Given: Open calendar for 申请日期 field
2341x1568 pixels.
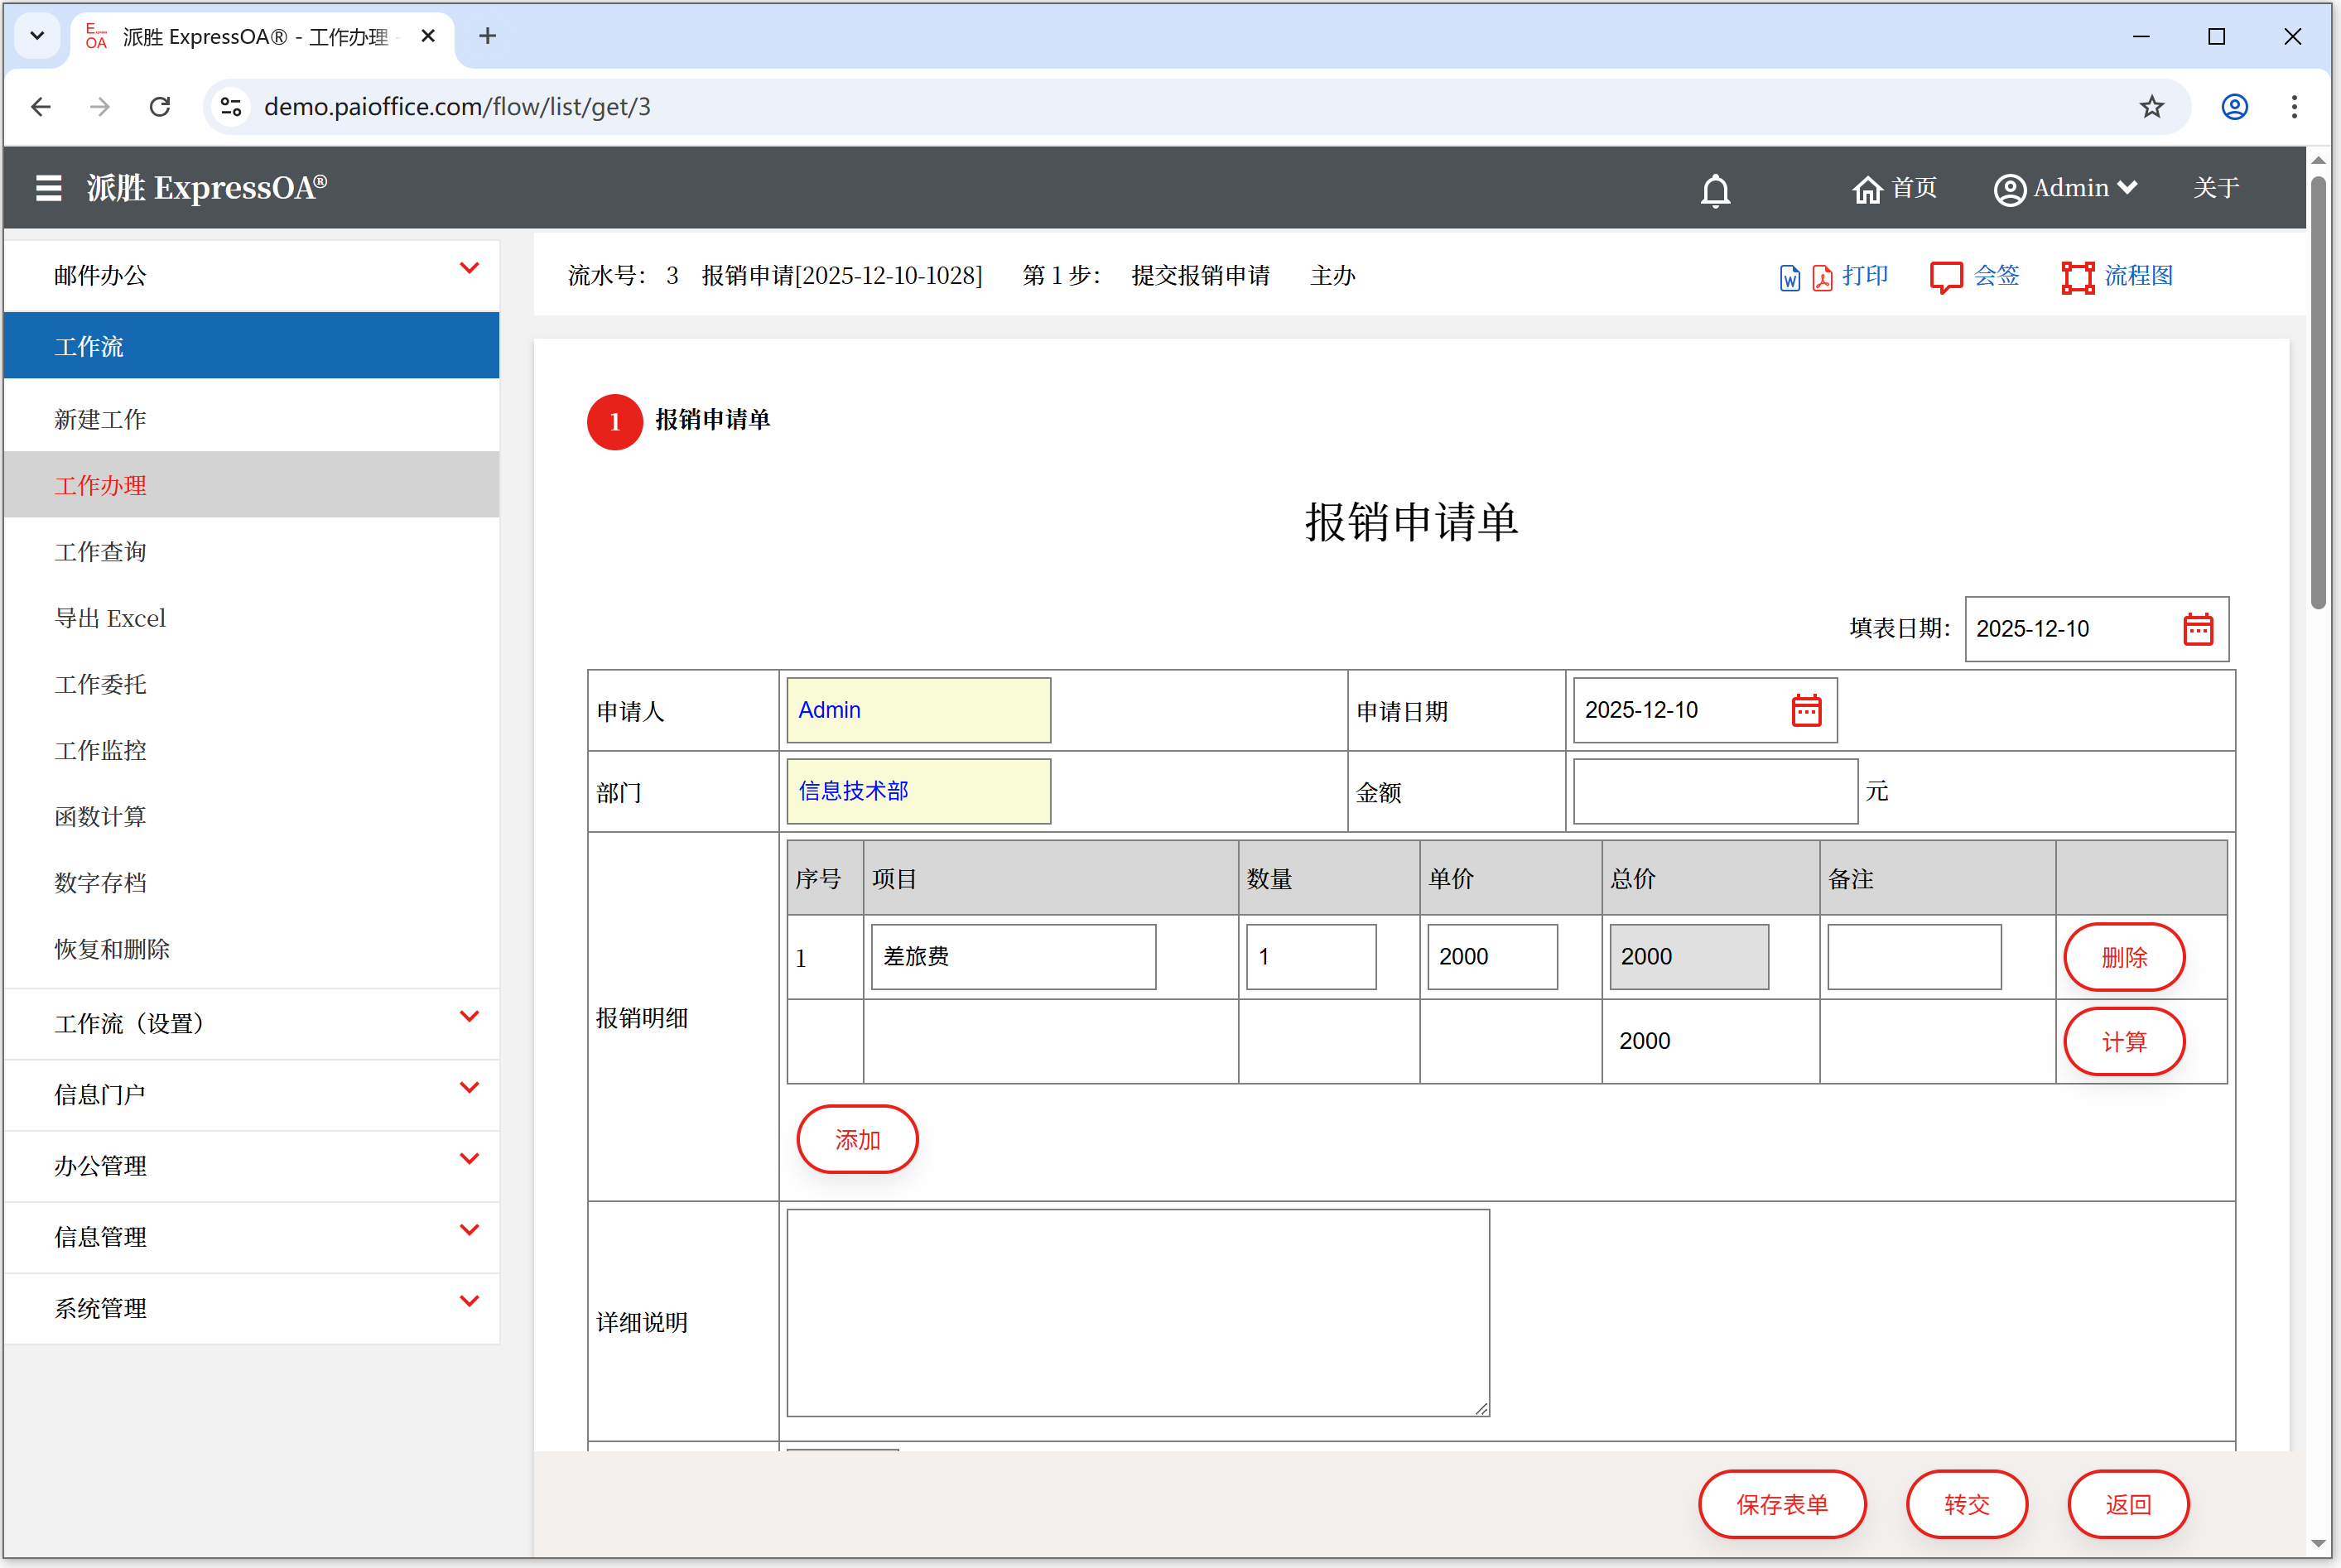Looking at the screenshot, I should point(1806,710).
